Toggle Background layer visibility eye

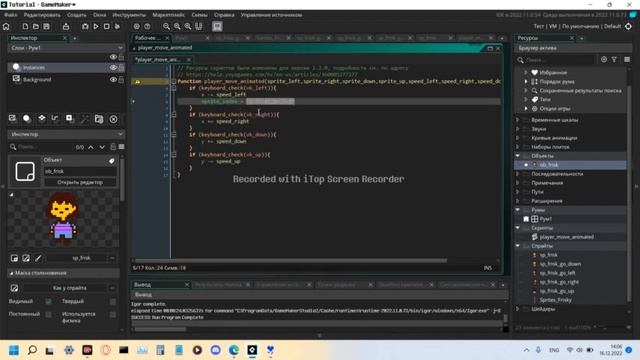pyautogui.click(x=113, y=80)
